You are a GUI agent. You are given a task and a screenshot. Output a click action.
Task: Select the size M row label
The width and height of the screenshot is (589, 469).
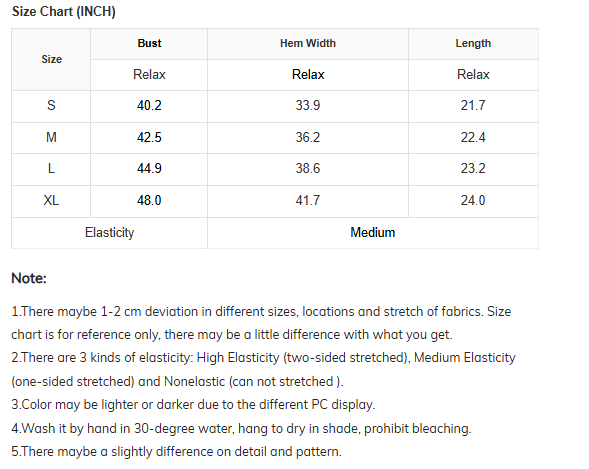click(x=51, y=137)
